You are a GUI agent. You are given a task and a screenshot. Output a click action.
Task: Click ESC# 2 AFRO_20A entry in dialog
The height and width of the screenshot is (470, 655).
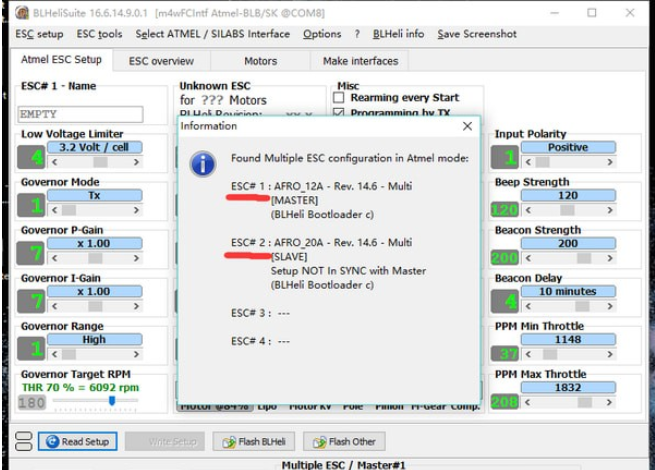click(x=322, y=242)
